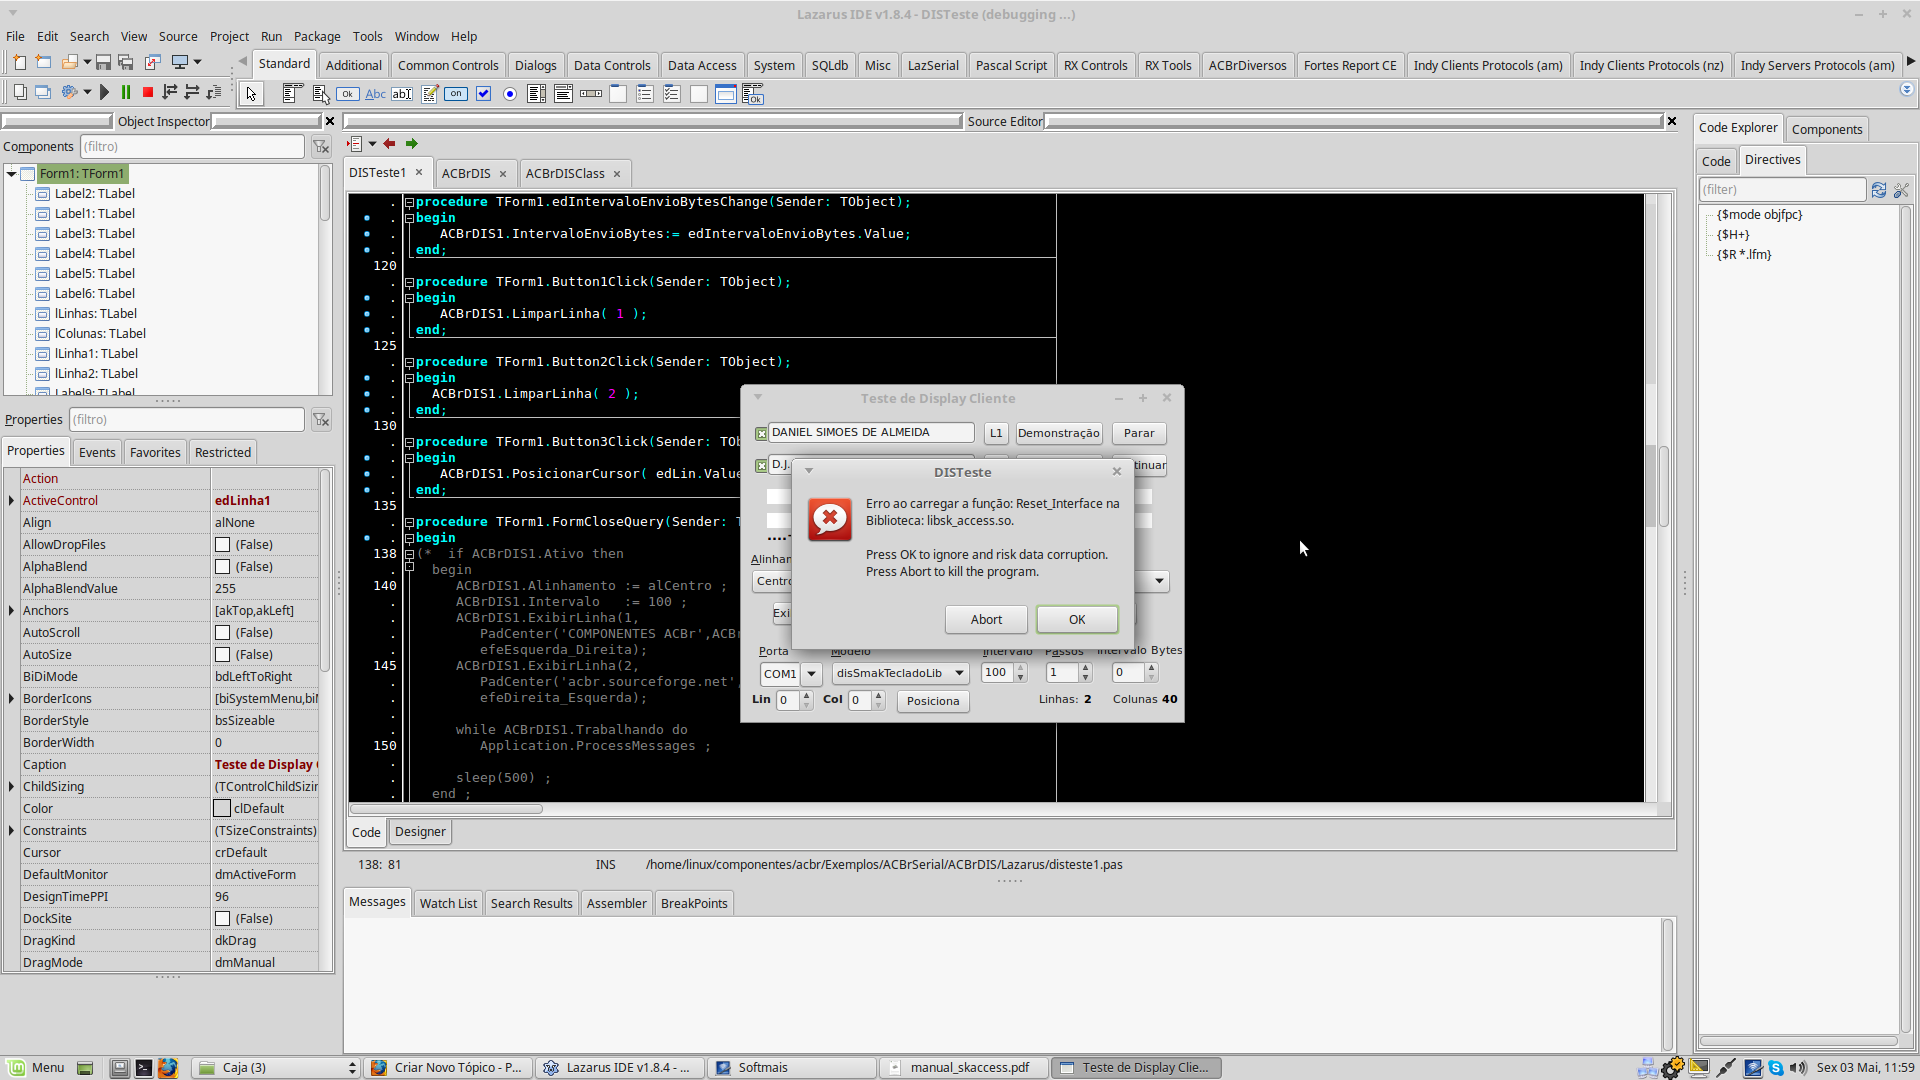Pick the TLabel 'Abc' component icon
Screen dimensions: 1920x1080
click(375, 94)
